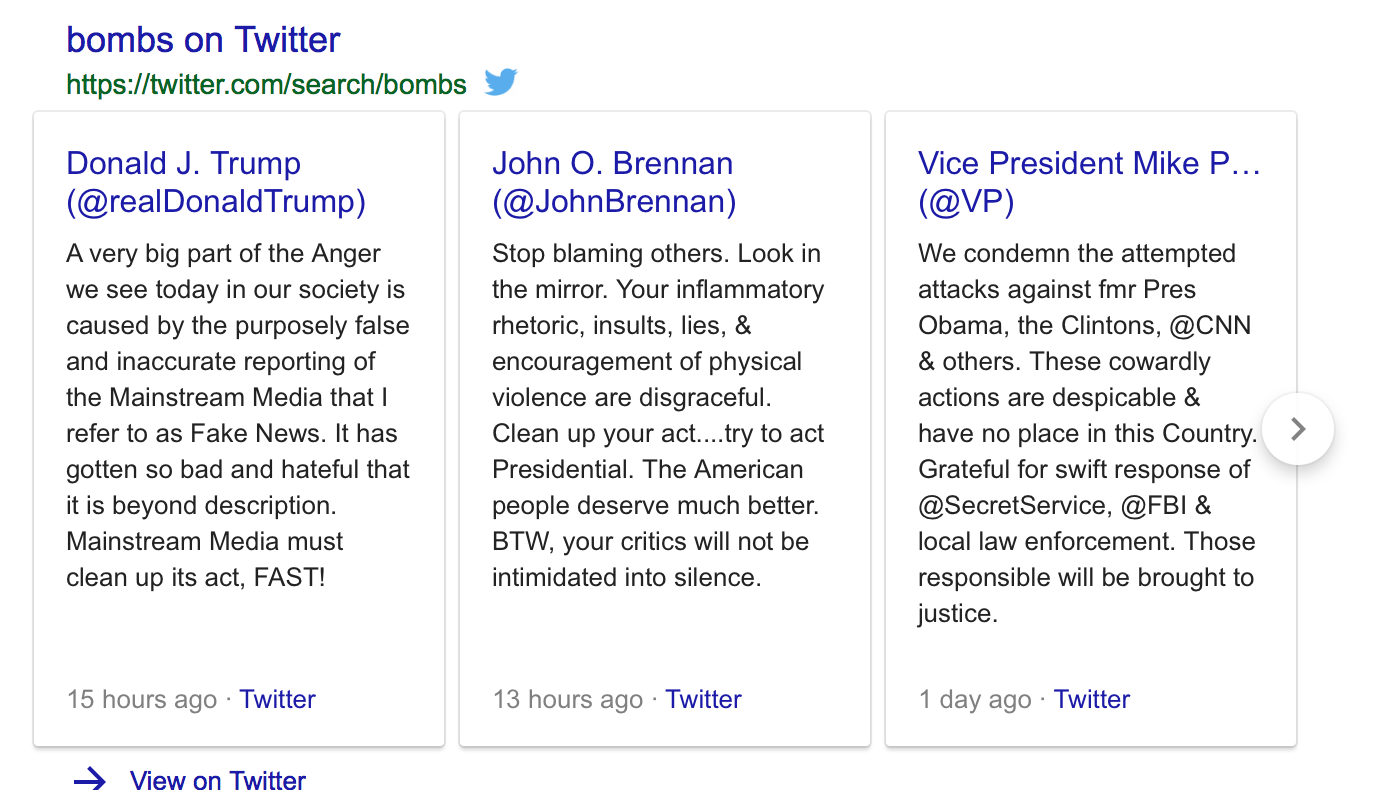The image size is (1382, 790).
Task: Click Trump's tweet text about Mainstream Media
Action: click(238, 415)
